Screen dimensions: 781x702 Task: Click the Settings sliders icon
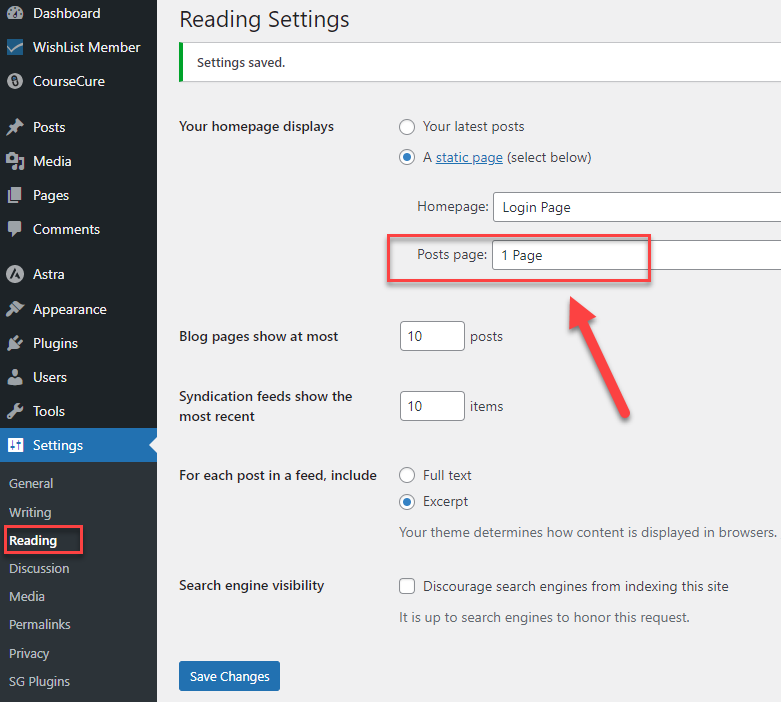pos(15,445)
